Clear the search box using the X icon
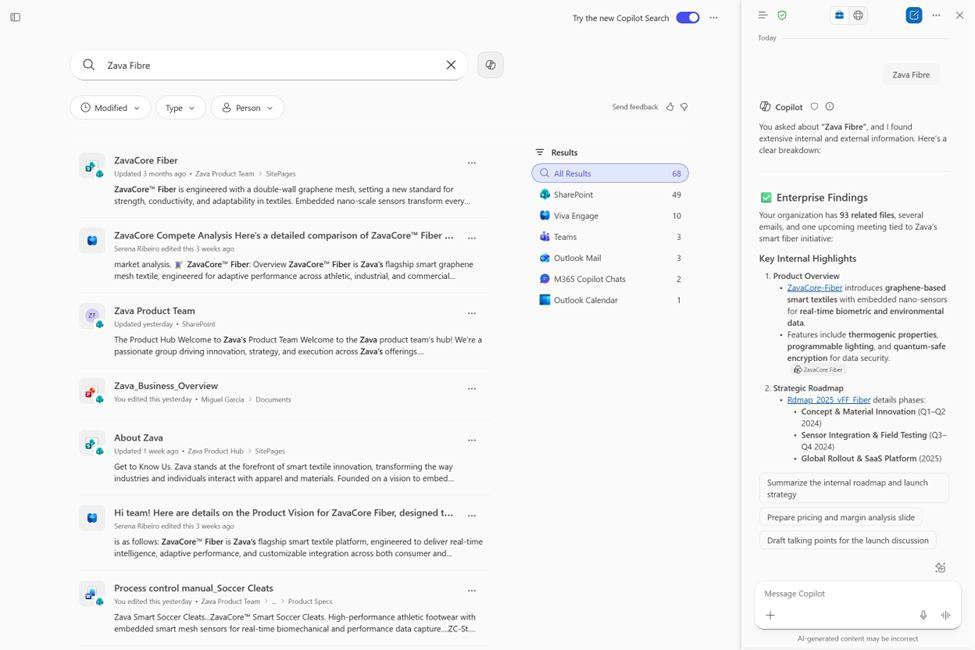This screenshot has height=650, width=975. (x=451, y=64)
